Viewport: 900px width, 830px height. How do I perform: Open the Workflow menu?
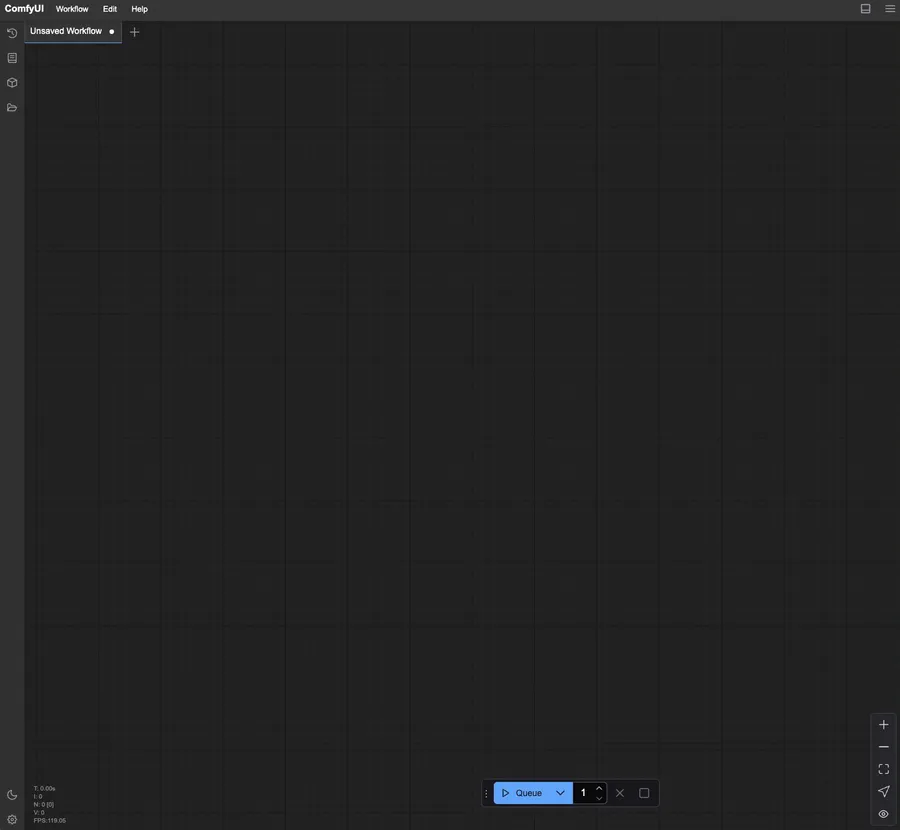point(72,9)
